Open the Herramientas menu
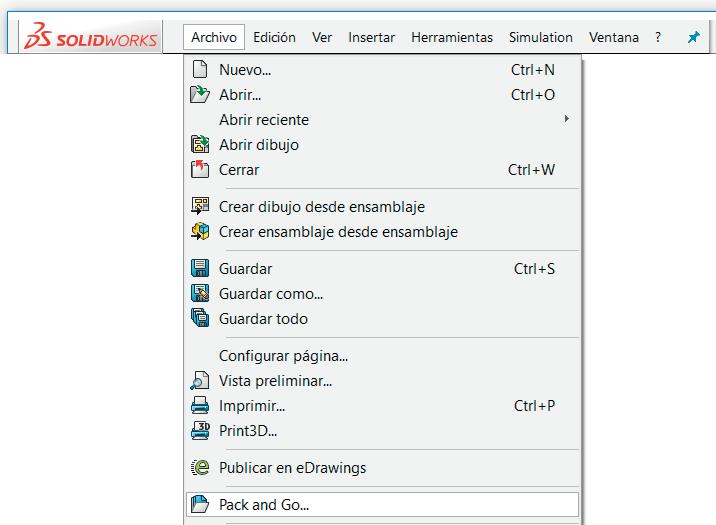The image size is (716, 525). [x=452, y=37]
